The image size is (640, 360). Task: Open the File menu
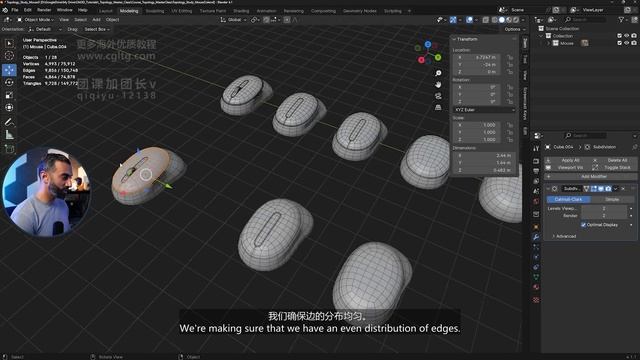tap(15, 10)
